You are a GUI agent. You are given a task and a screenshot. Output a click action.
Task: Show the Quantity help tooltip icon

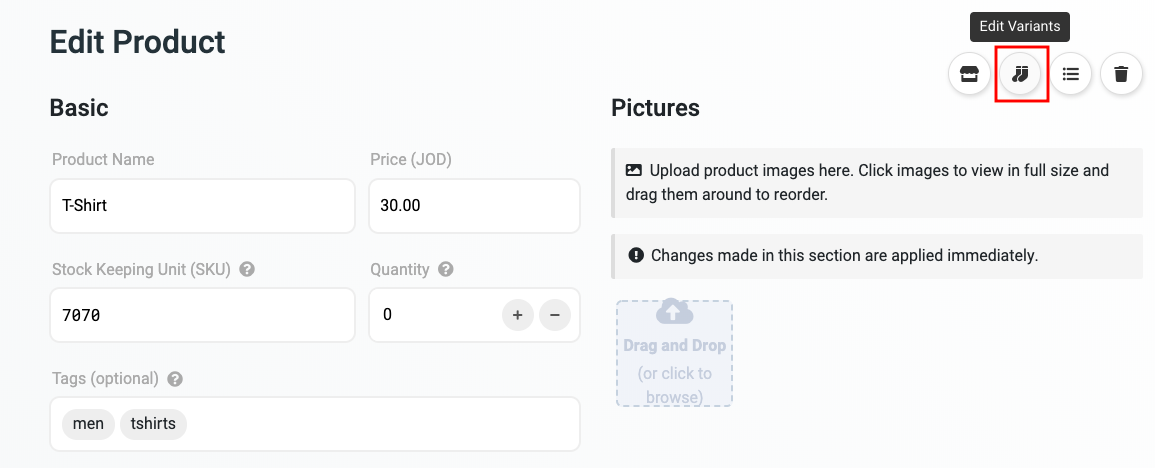446,269
